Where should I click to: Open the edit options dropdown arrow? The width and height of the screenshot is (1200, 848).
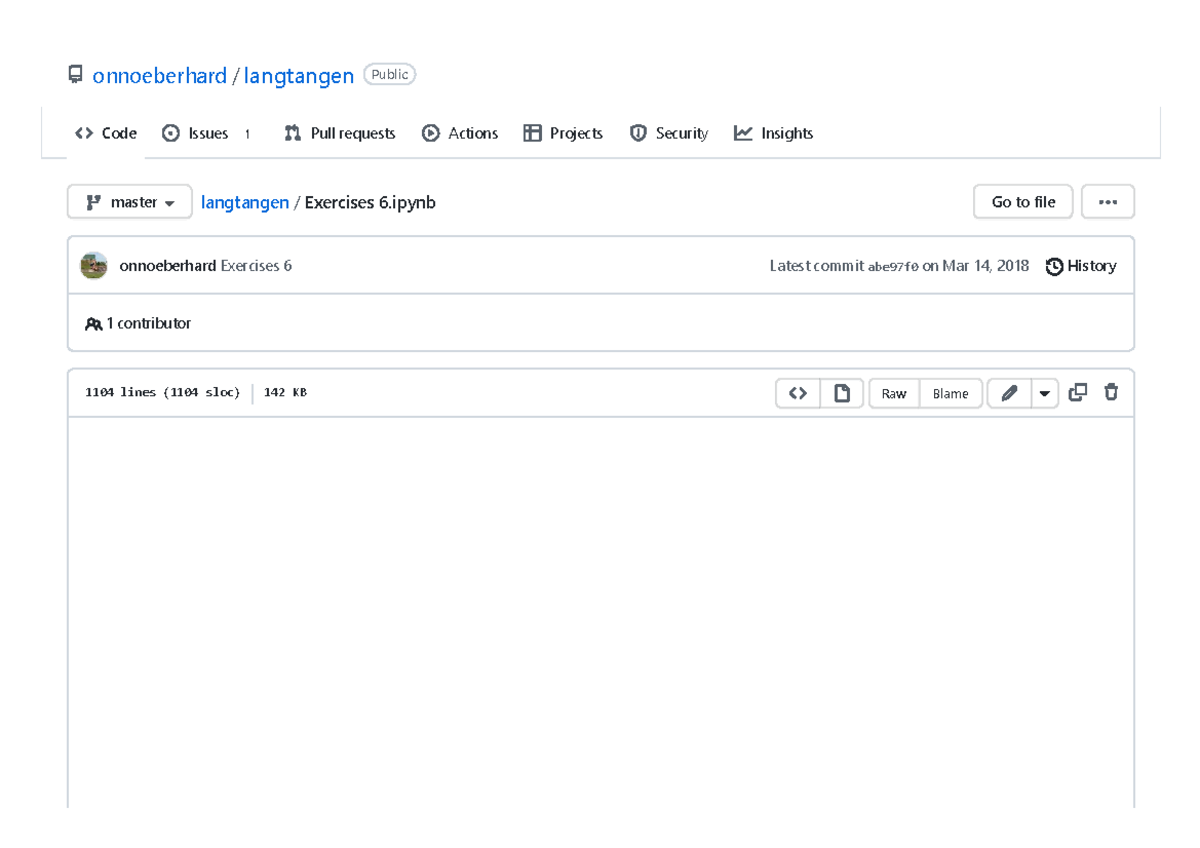[1045, 393]
